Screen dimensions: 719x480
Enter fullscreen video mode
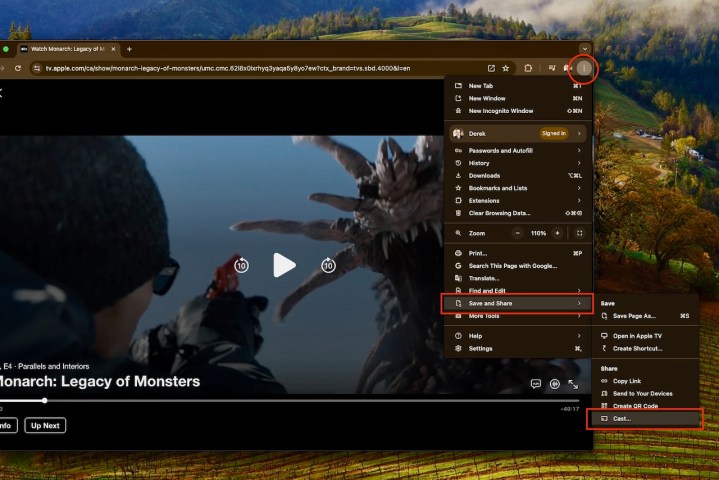(x=573, y=383)
